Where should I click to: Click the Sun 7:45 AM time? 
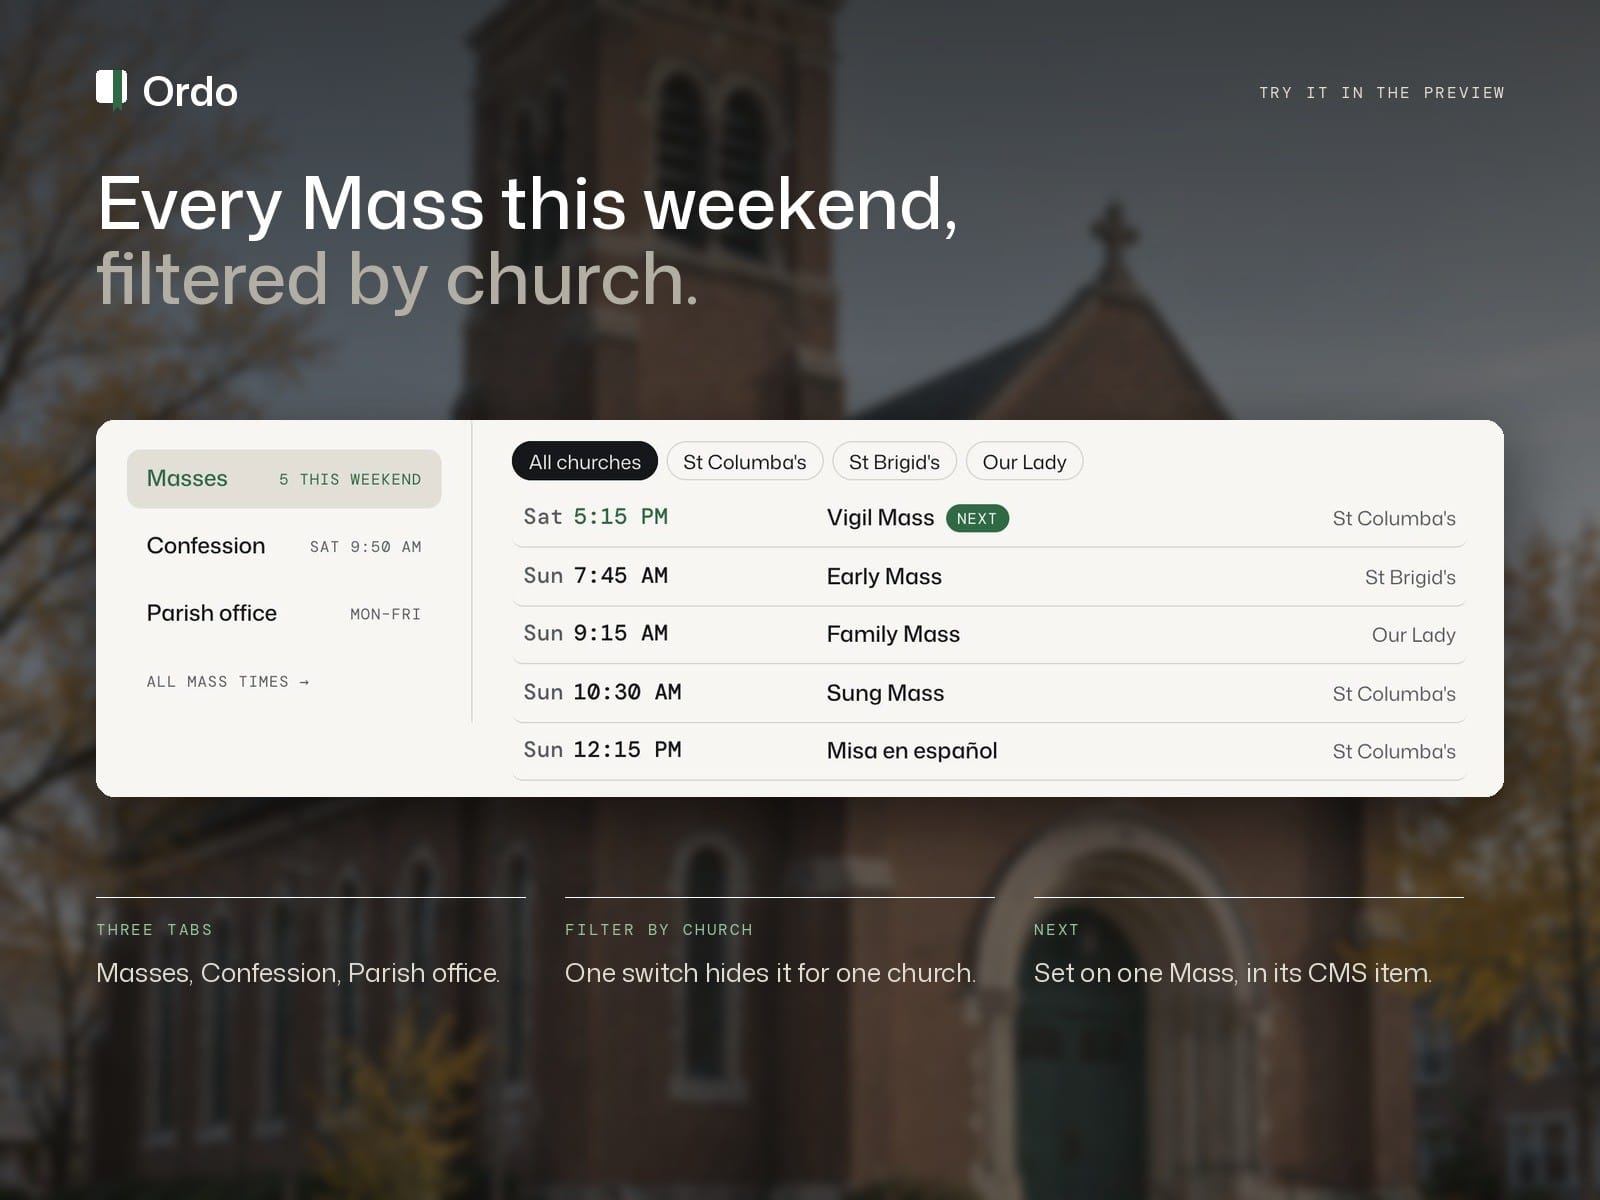pos(596,576)
